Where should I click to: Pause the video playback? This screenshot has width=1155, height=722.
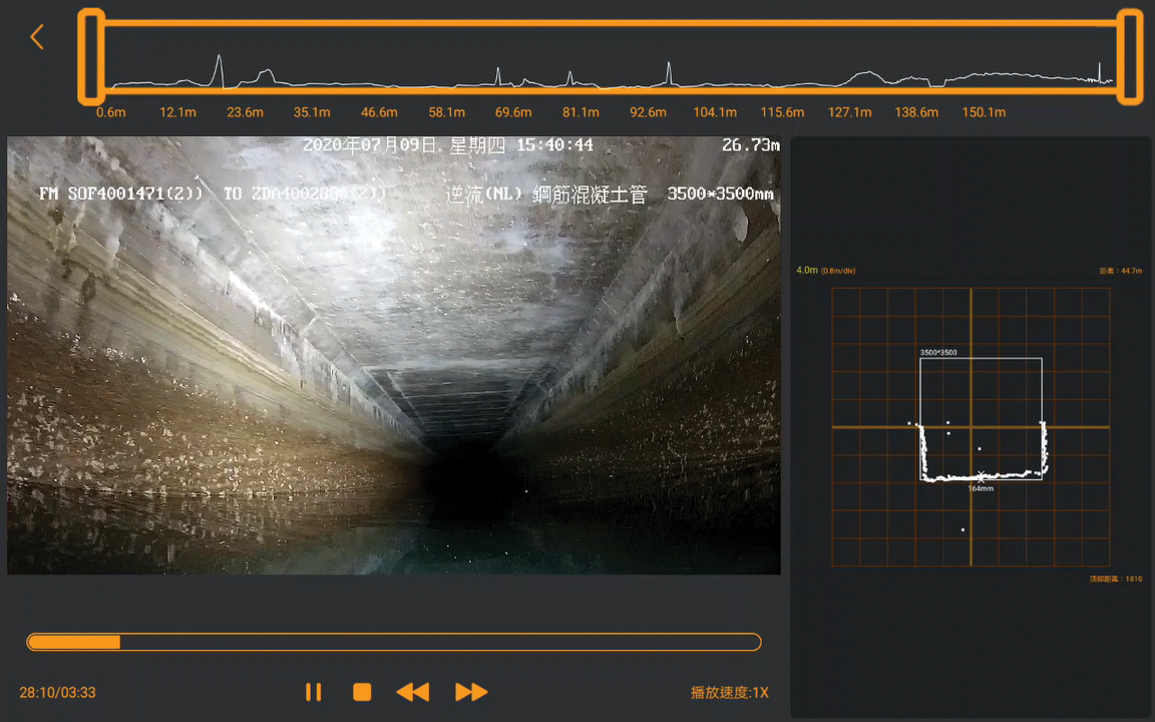pos(313,692)
